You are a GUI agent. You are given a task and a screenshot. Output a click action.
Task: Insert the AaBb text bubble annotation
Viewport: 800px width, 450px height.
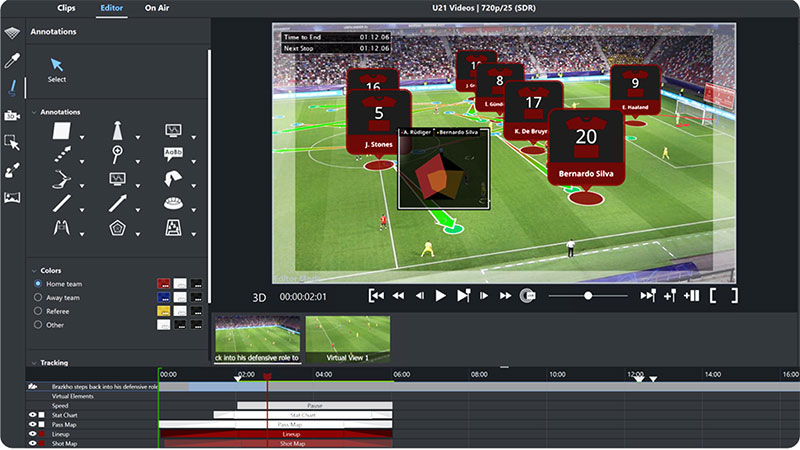point(173,154)
